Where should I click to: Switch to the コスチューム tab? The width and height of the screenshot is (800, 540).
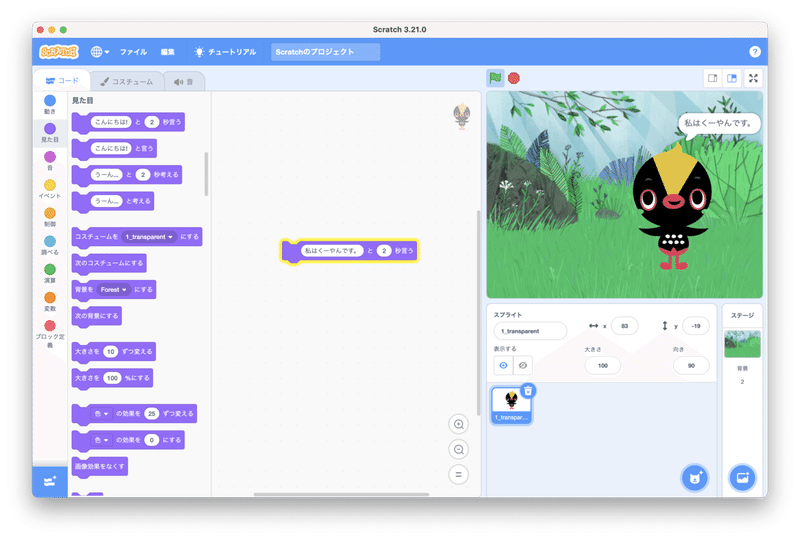(127, 82)
